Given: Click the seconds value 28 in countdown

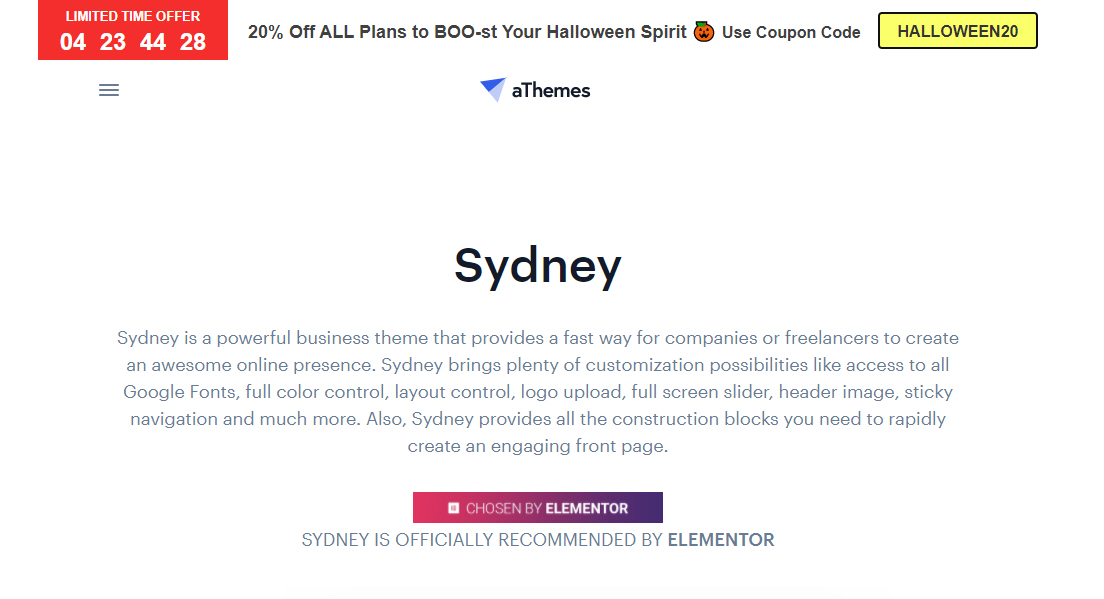Looking at the screenshot, I should [193, 42].
